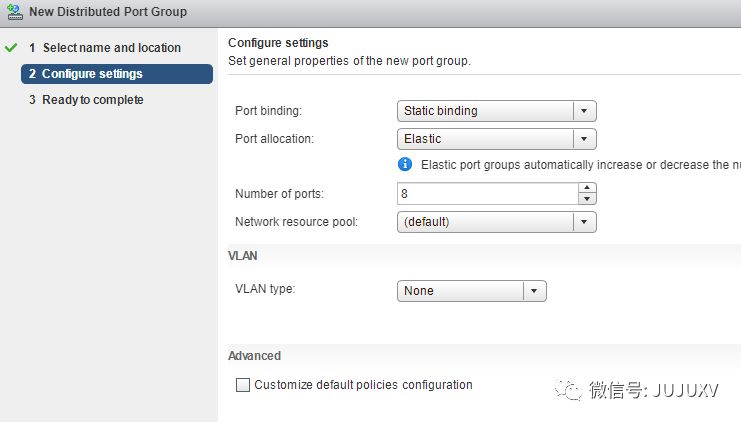This screenshot has width=741, height=422.
Task: Select step 3 Ready to complete
Action: (x=92, y=100)
